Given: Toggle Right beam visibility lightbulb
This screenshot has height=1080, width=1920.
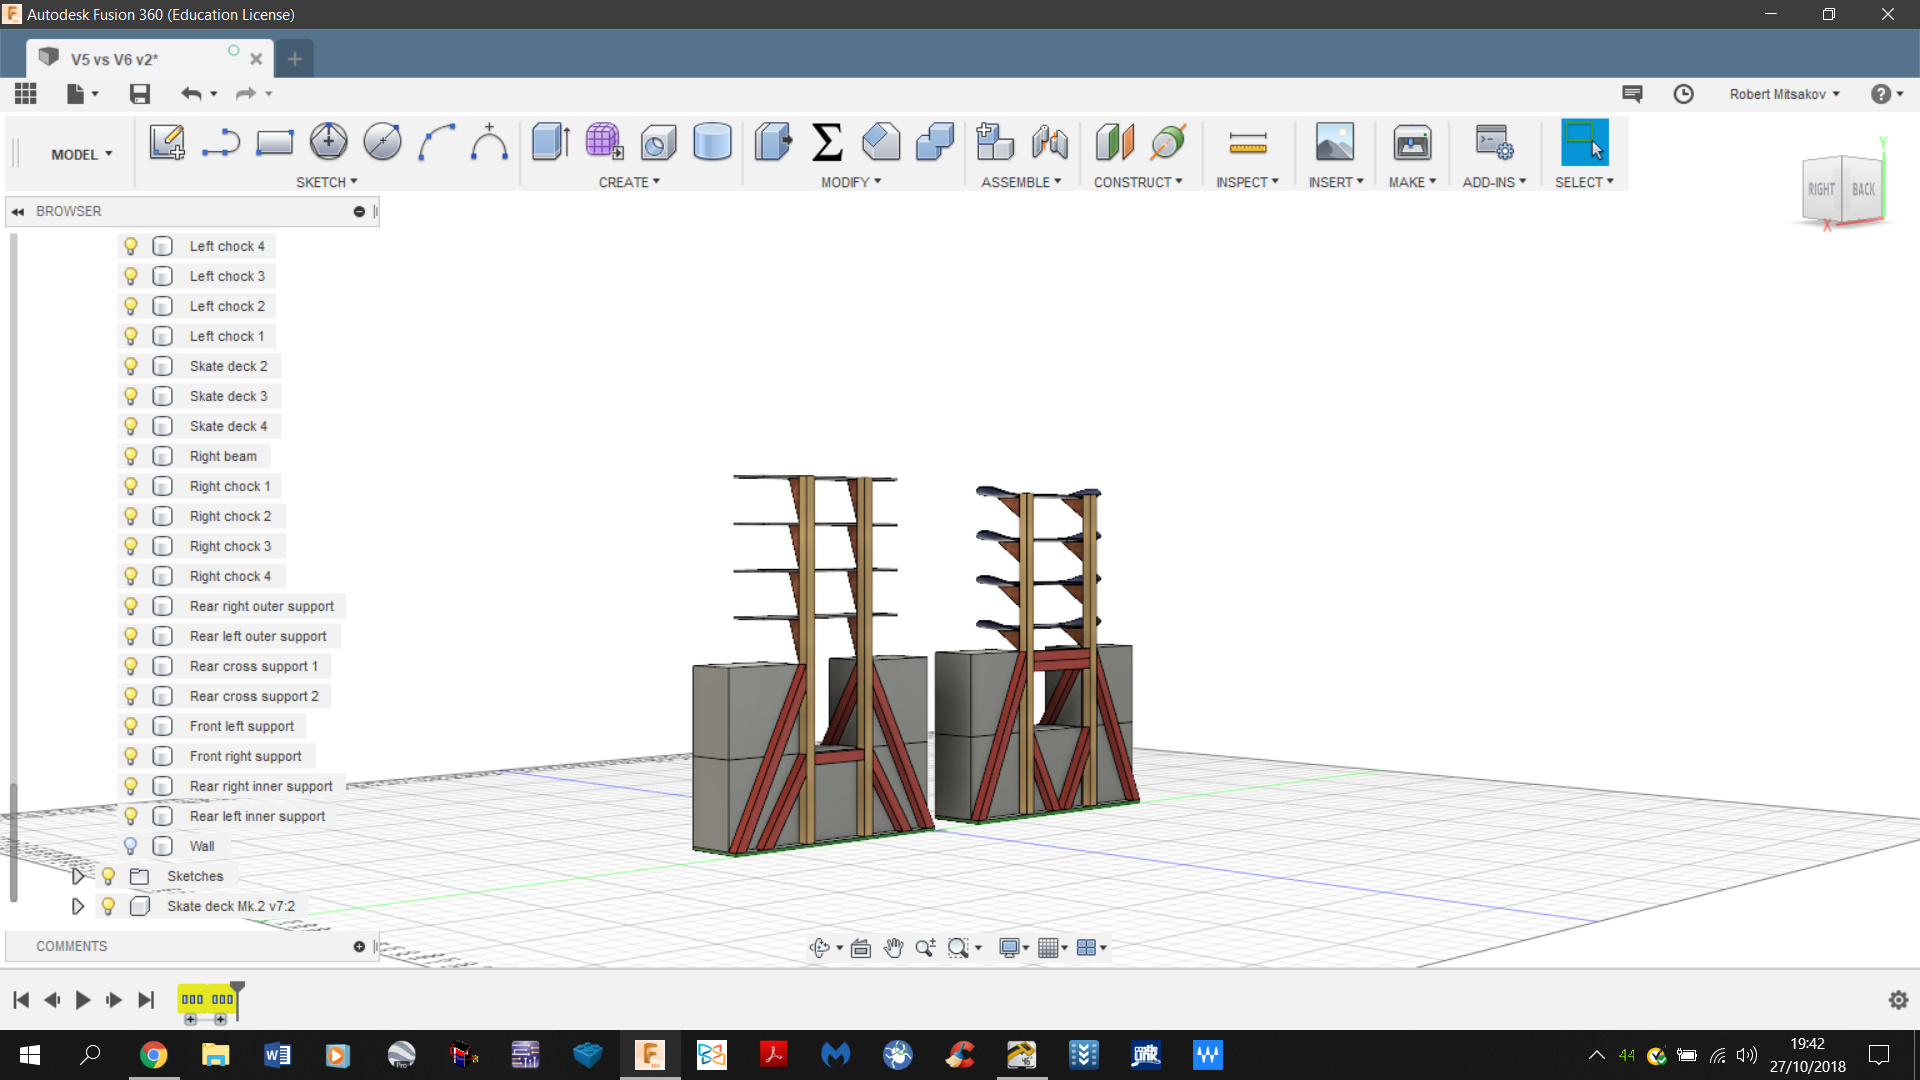Looking at the screenshot, I should (x=131, y=456).
